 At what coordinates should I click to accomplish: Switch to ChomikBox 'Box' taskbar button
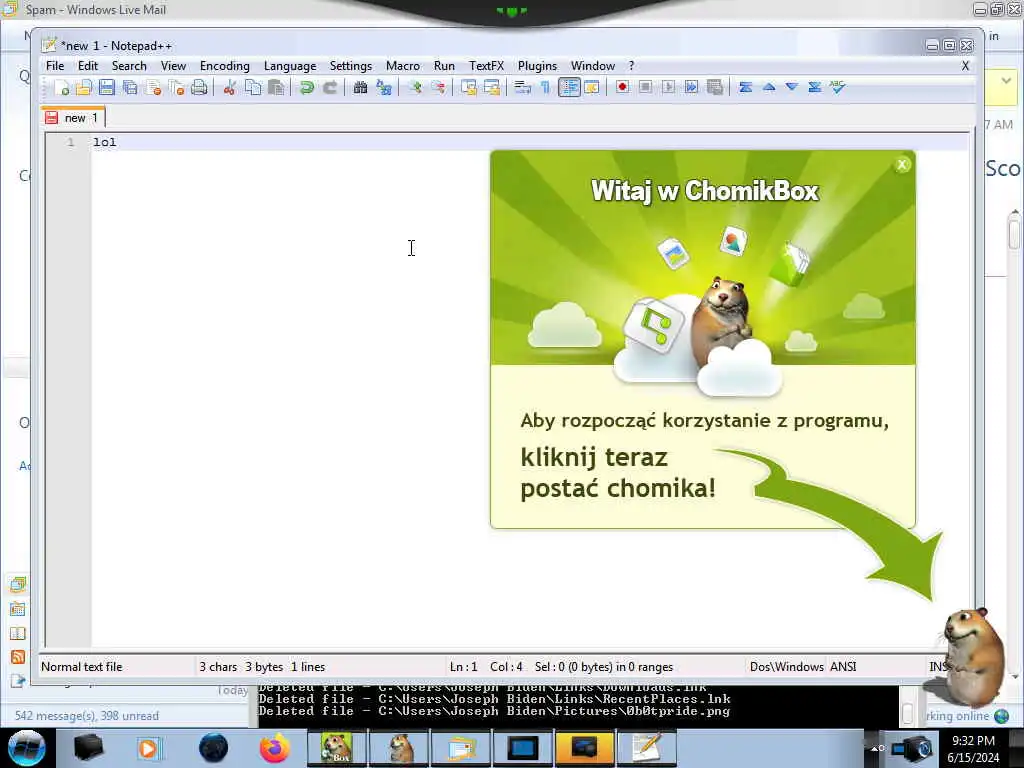336,748
